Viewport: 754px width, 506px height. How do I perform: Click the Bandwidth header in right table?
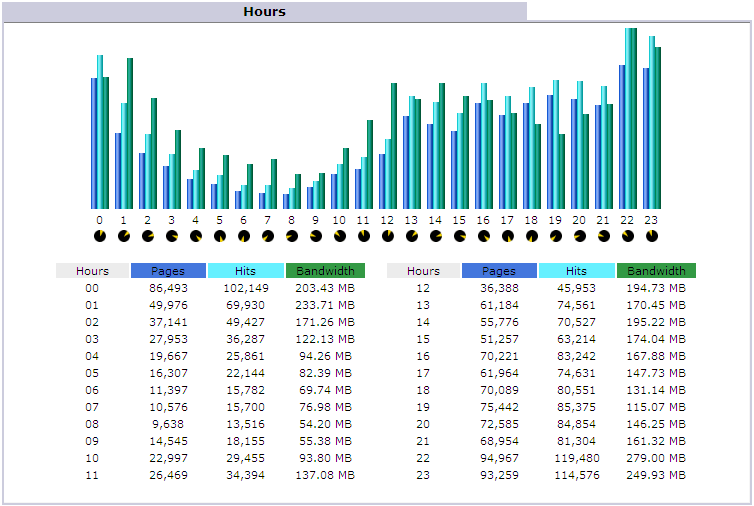(x=656, y=271)
